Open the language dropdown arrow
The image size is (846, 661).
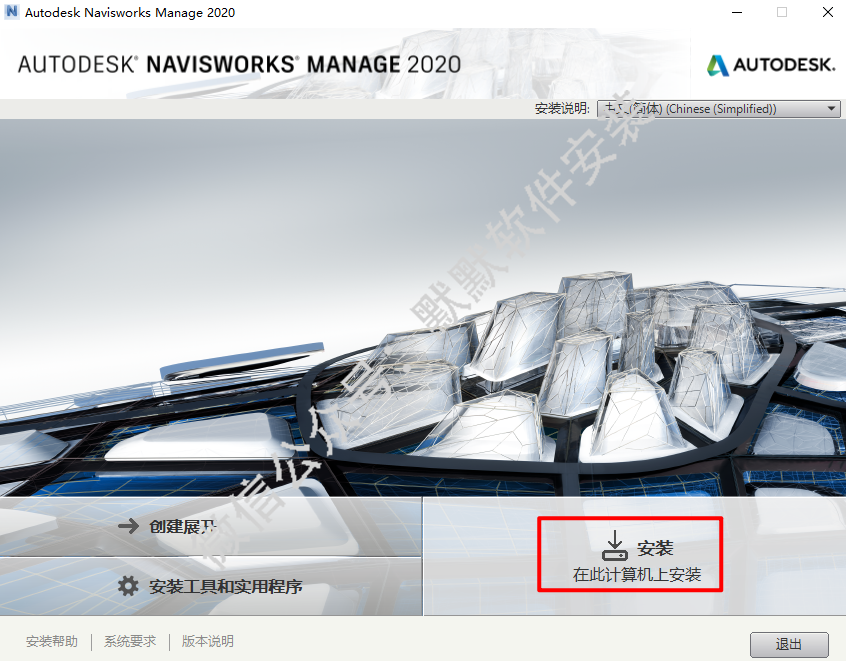[831, 108]
